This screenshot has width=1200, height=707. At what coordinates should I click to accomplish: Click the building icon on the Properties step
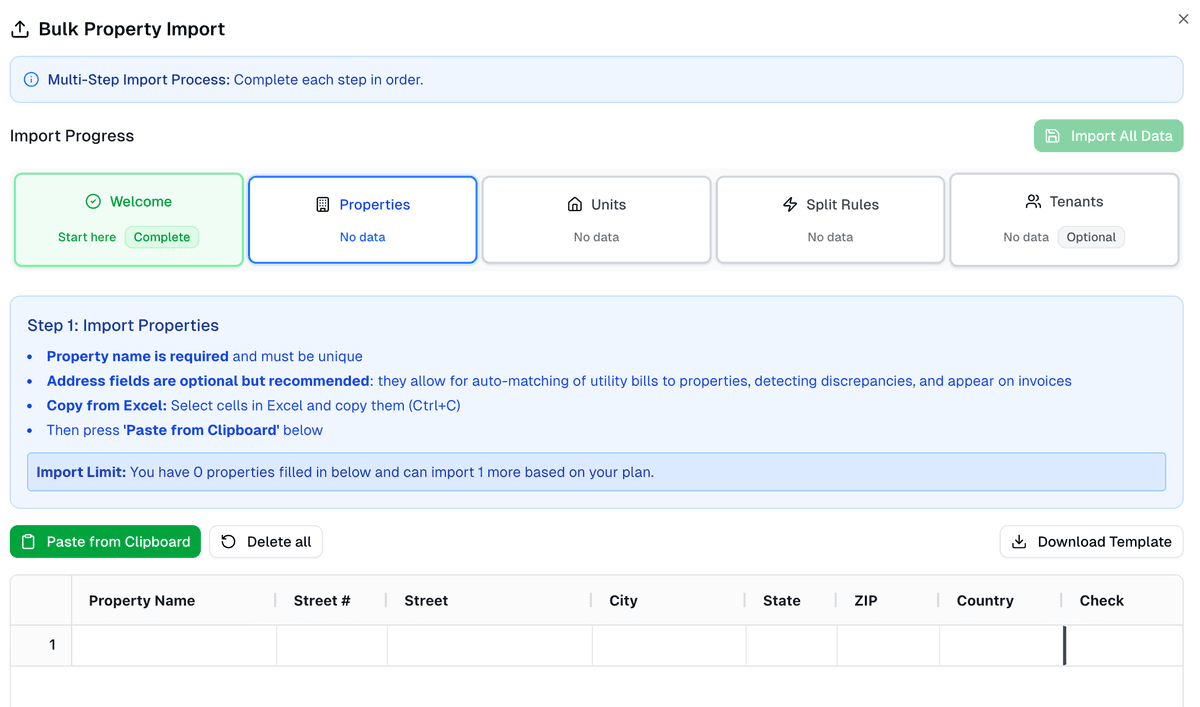coord(322,203)
